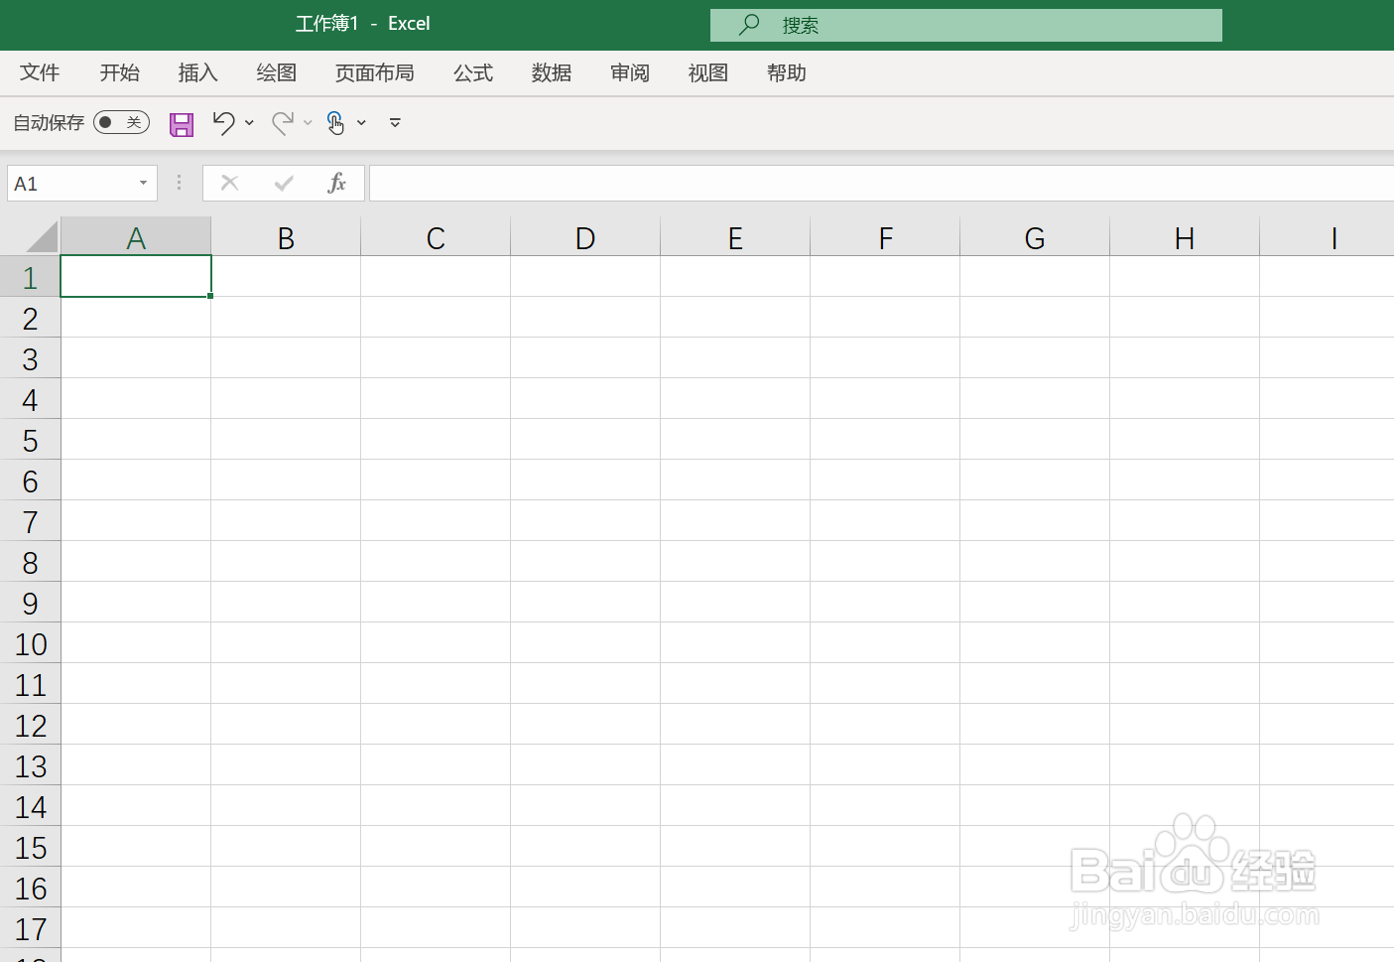This screenshot has height=962, width=1394.
Task: Open Customize Quick Access Toolbar dropdown
Action: (395, 123)
